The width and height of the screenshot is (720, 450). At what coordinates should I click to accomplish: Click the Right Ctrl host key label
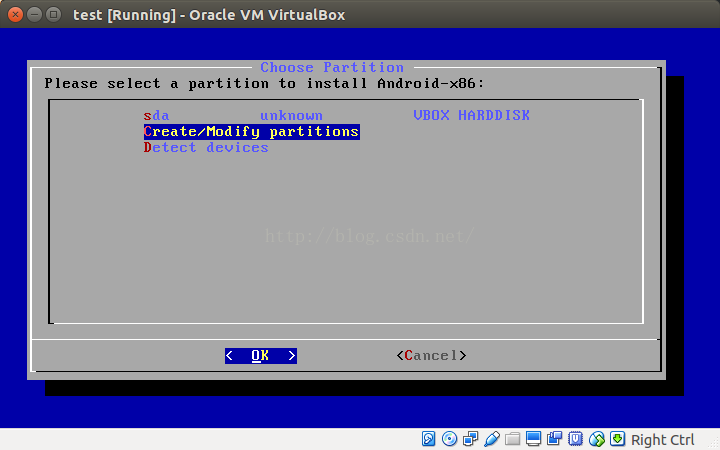point(663,440)
